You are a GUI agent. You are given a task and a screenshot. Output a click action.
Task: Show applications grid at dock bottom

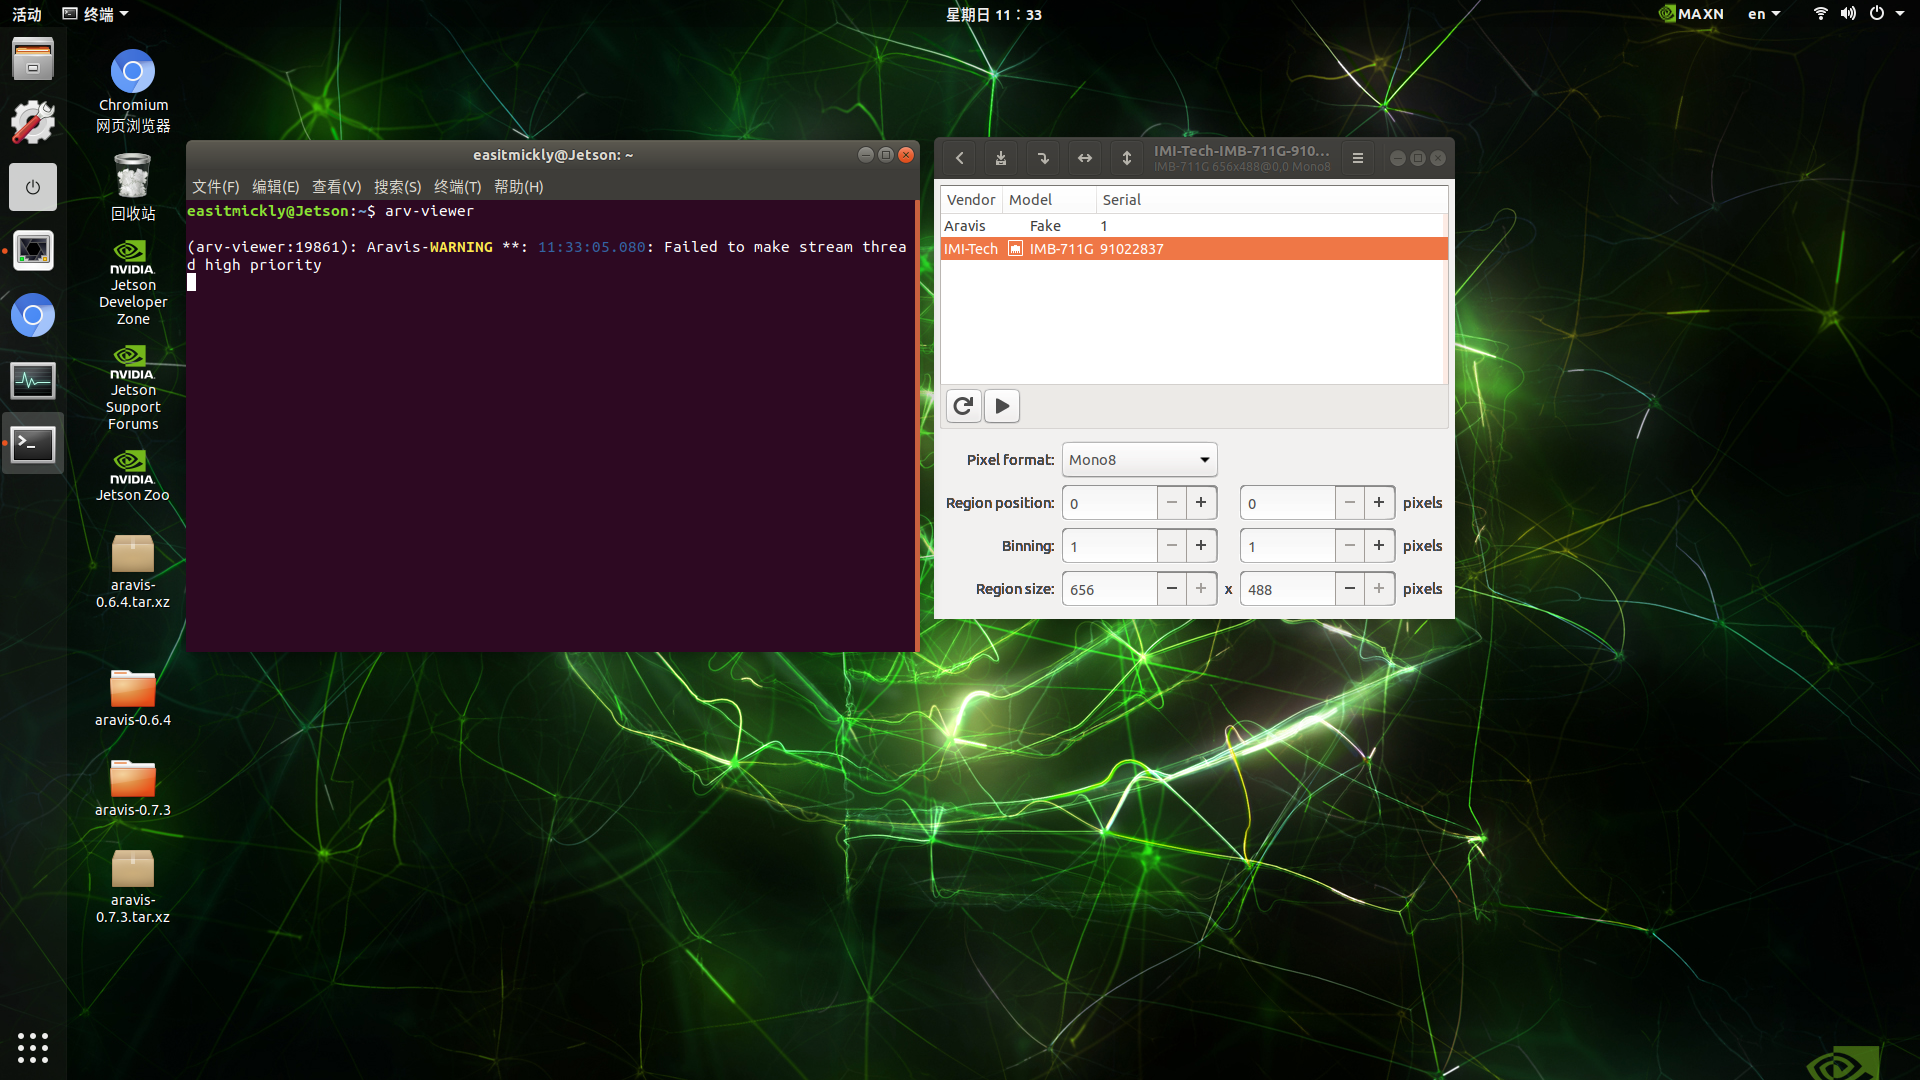(33, 1047)
